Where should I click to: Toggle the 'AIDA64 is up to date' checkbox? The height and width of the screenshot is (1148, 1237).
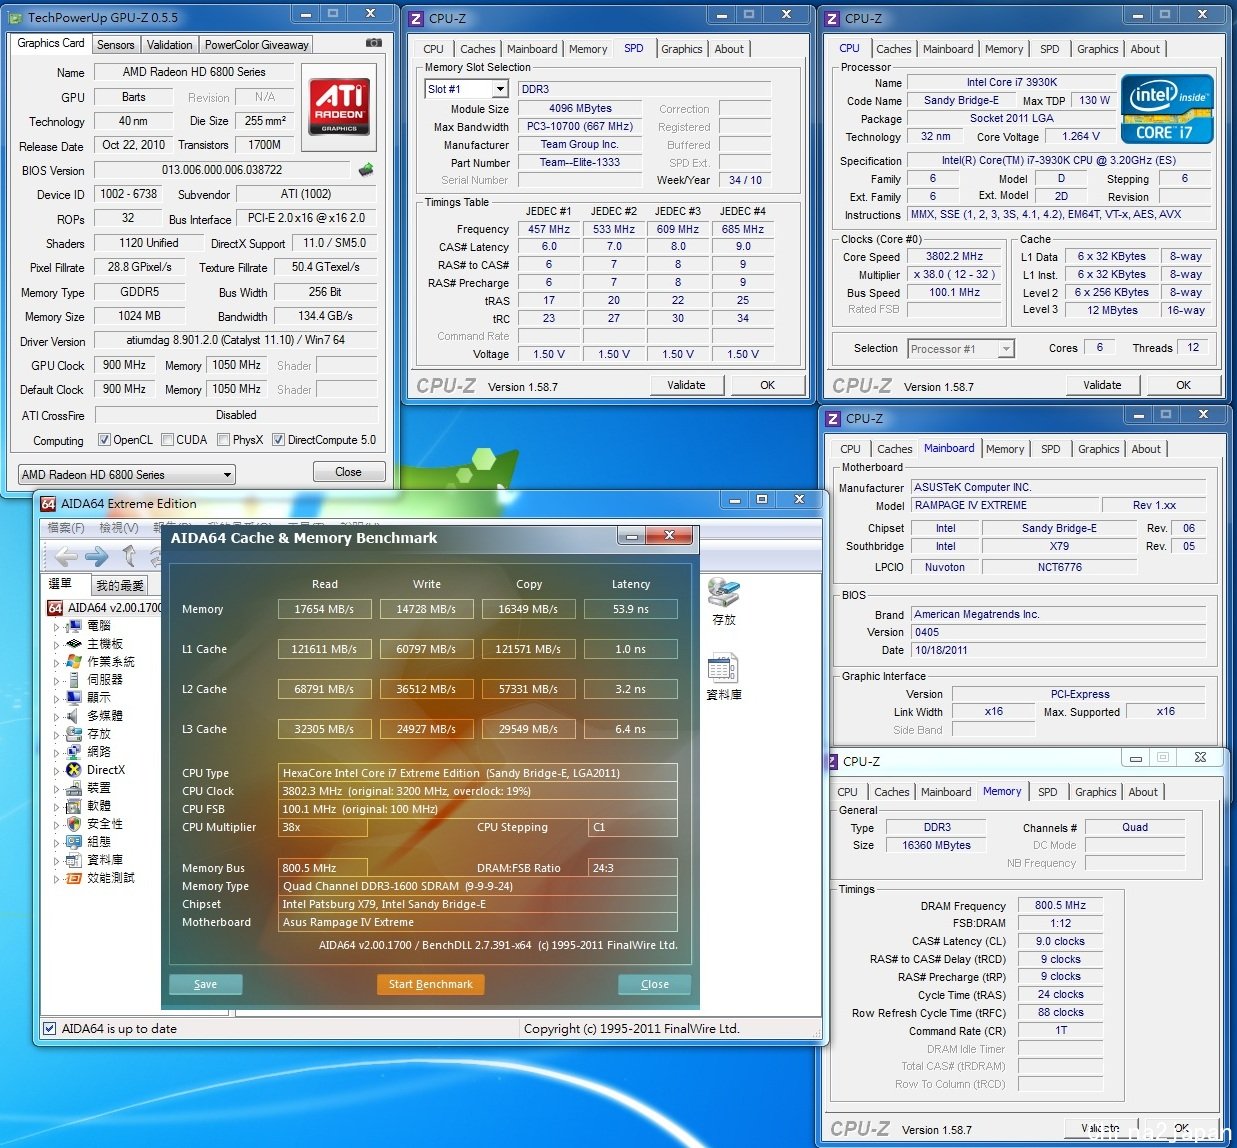(49, 1028)
